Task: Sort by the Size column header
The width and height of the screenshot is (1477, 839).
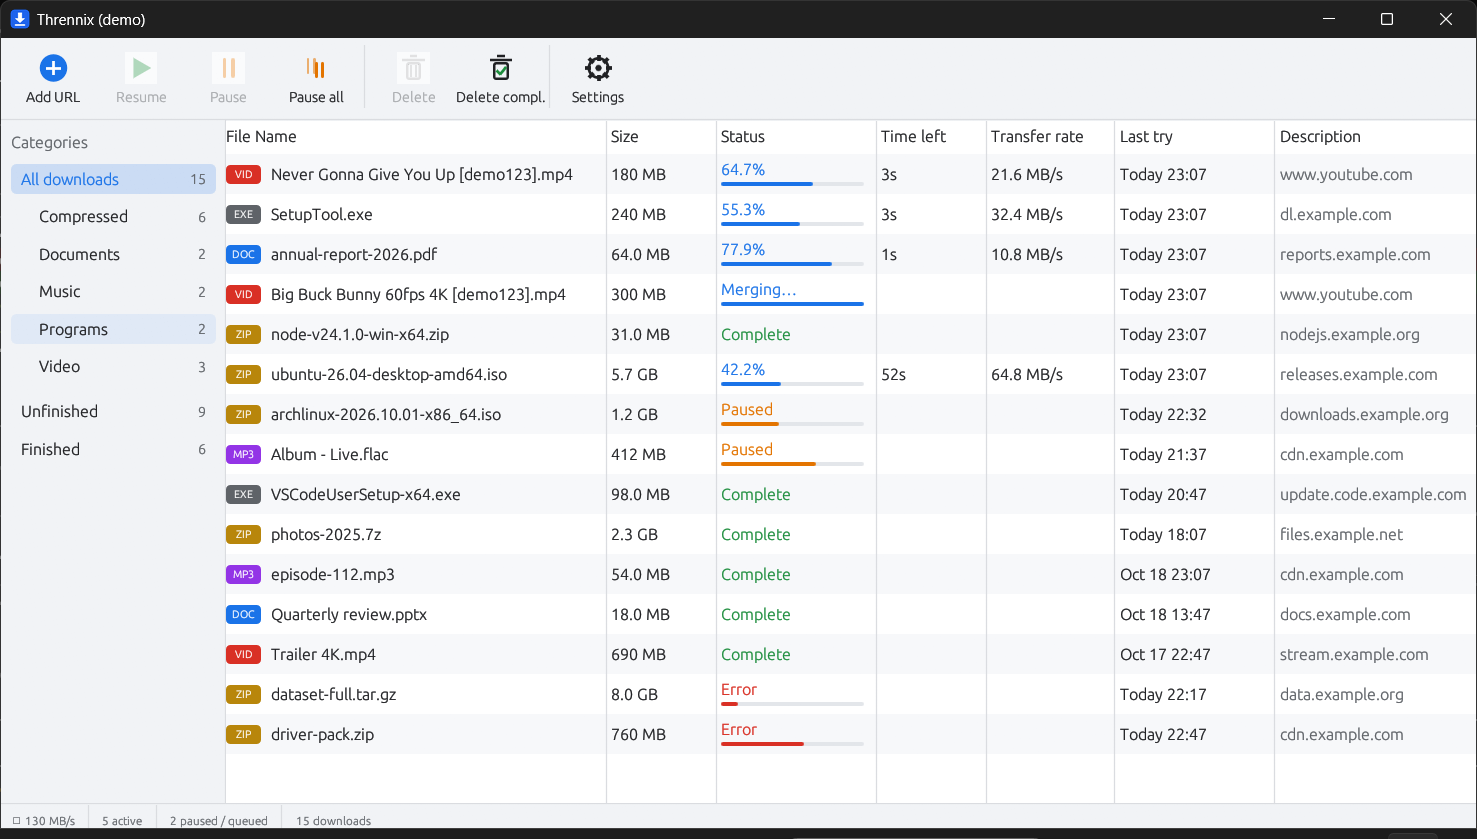Action: [x=661, y=137]
